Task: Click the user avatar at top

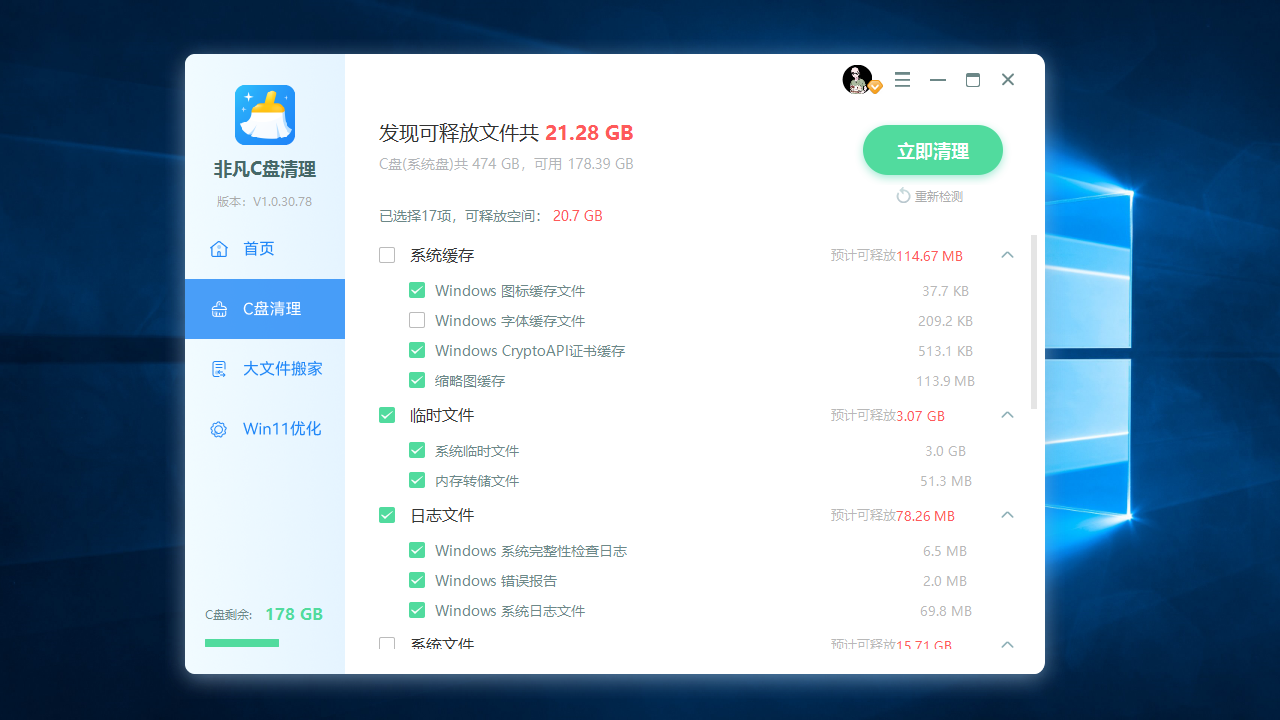Action: point(855,79)
